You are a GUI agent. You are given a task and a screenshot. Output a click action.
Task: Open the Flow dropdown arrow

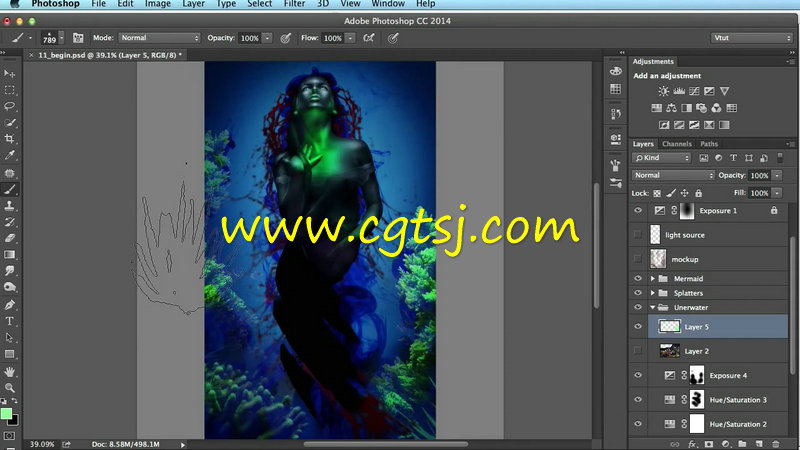pyautogui.click(x=350, y=38)
